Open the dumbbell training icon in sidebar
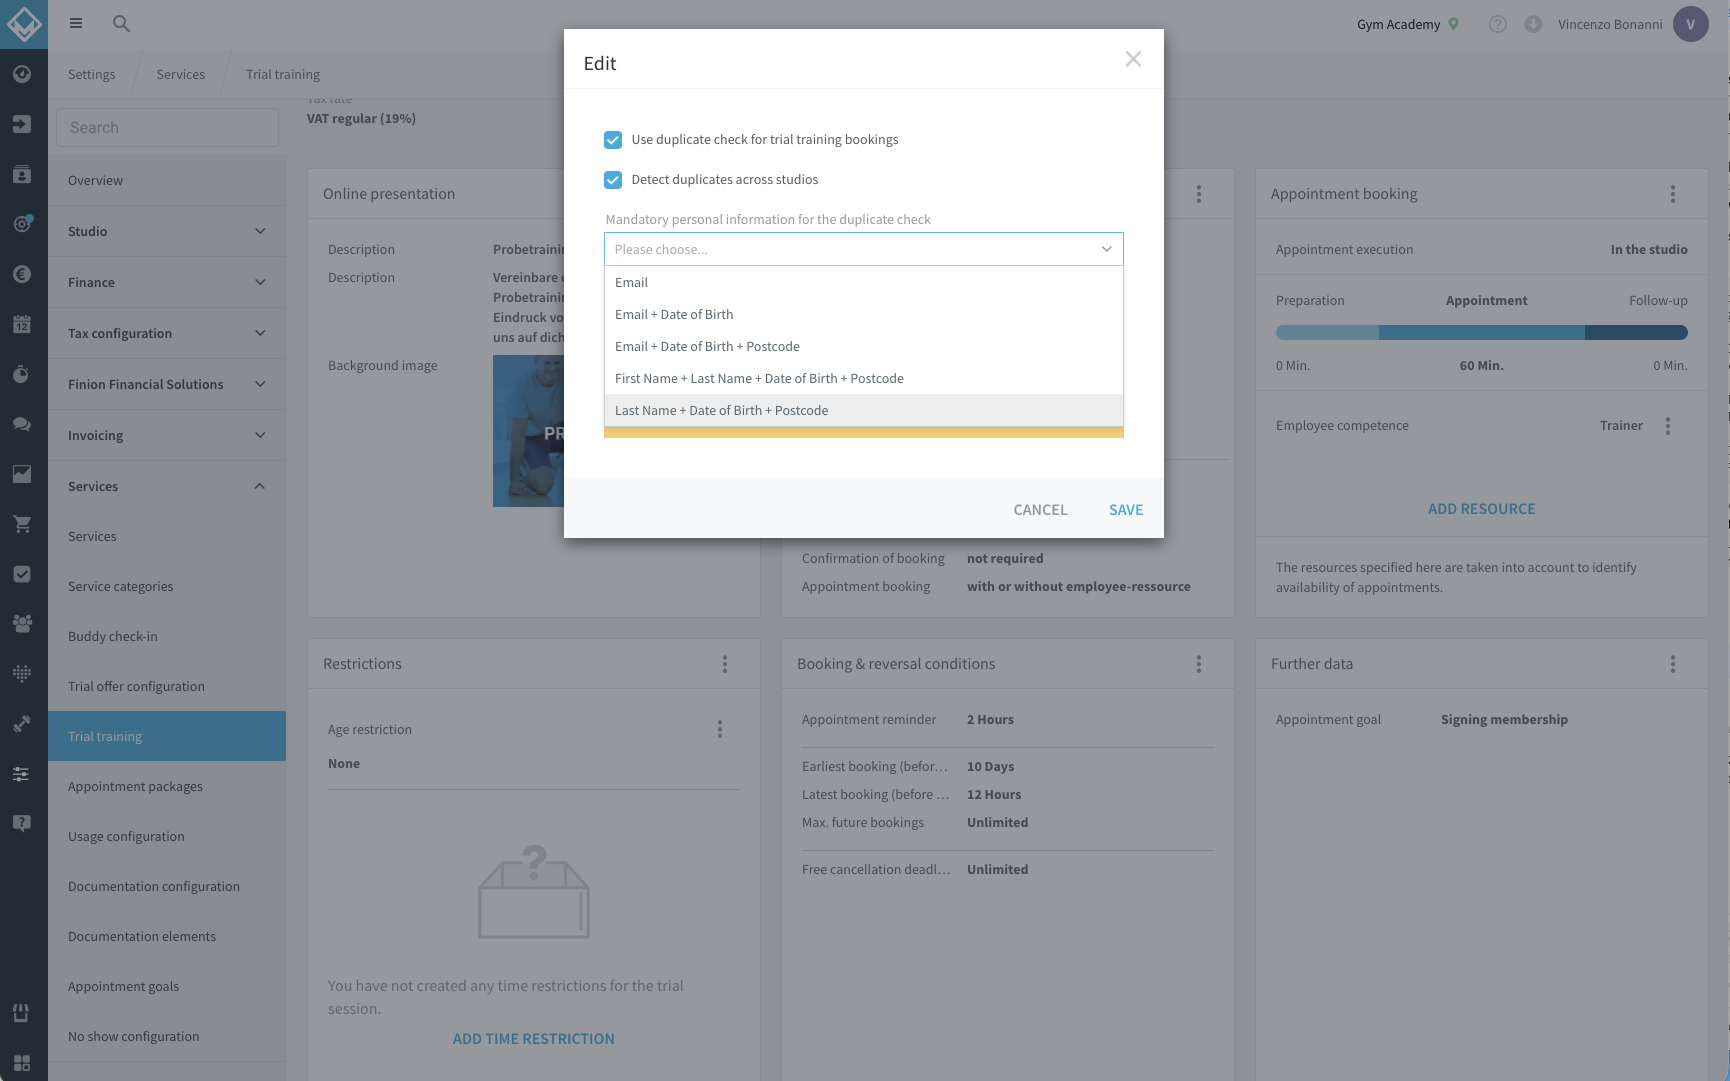This screenshot has width=1730, height=1081. 22,723
